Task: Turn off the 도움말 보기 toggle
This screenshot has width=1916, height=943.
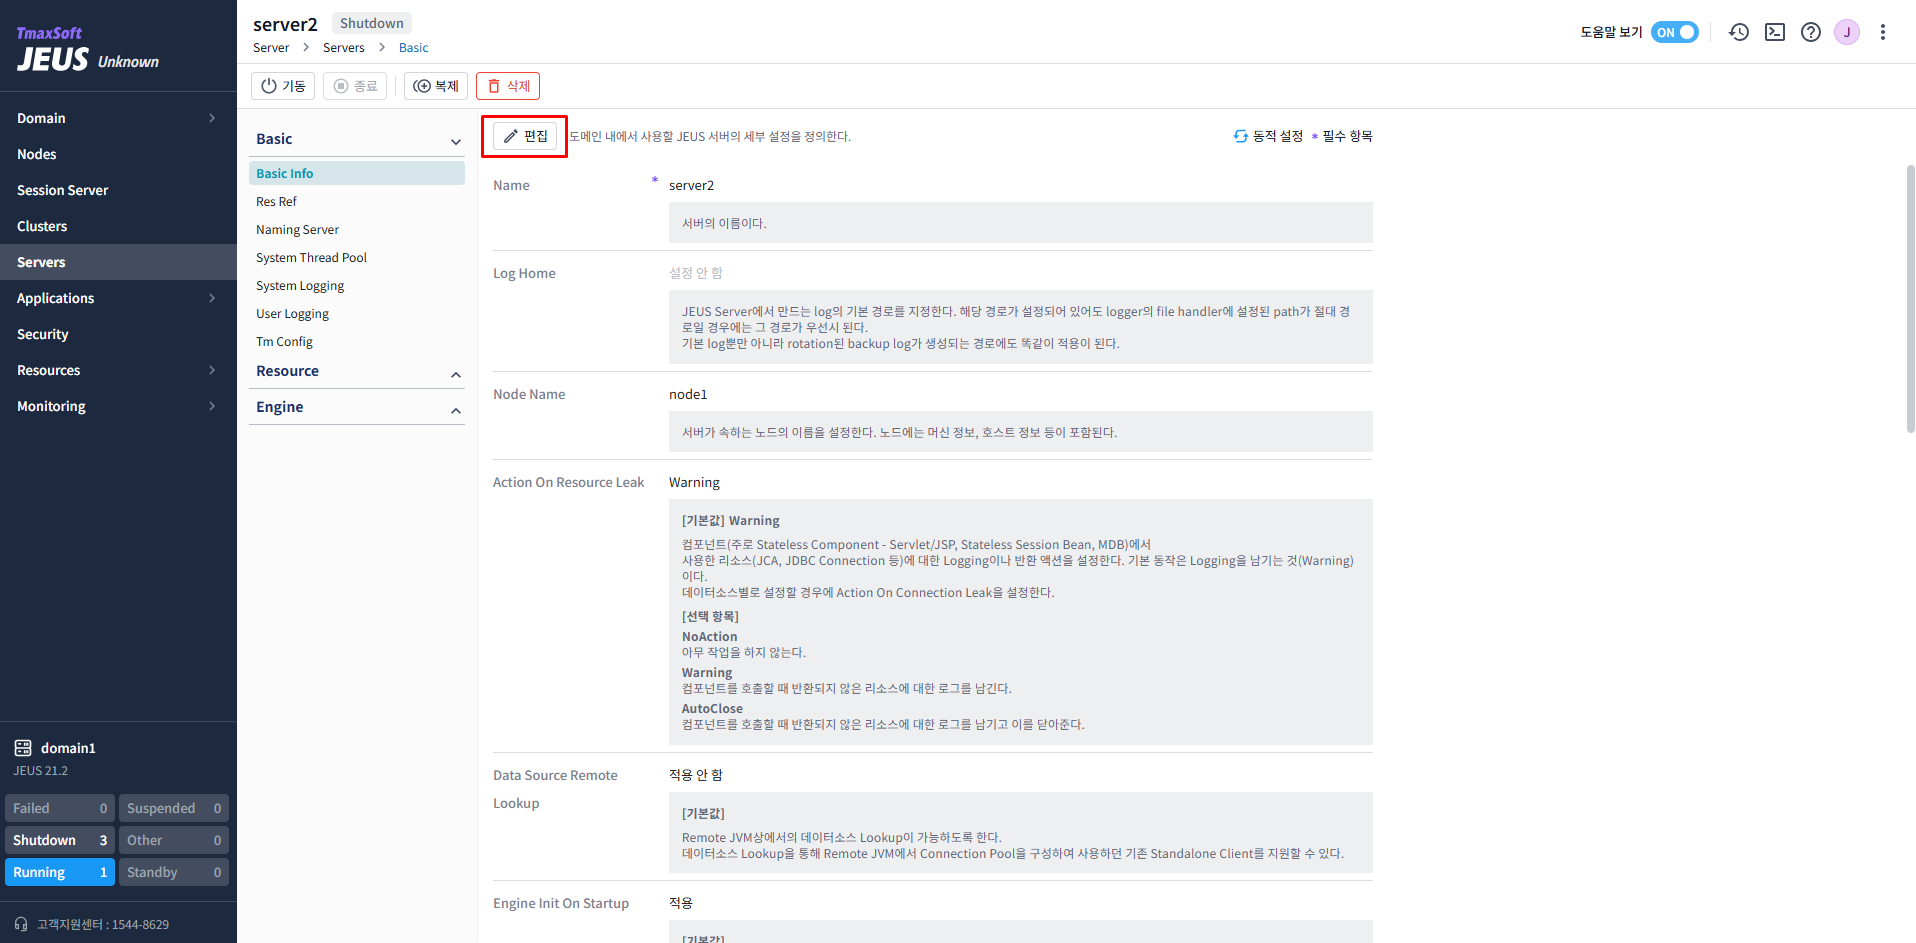Action: click(x=1674, y=31)
